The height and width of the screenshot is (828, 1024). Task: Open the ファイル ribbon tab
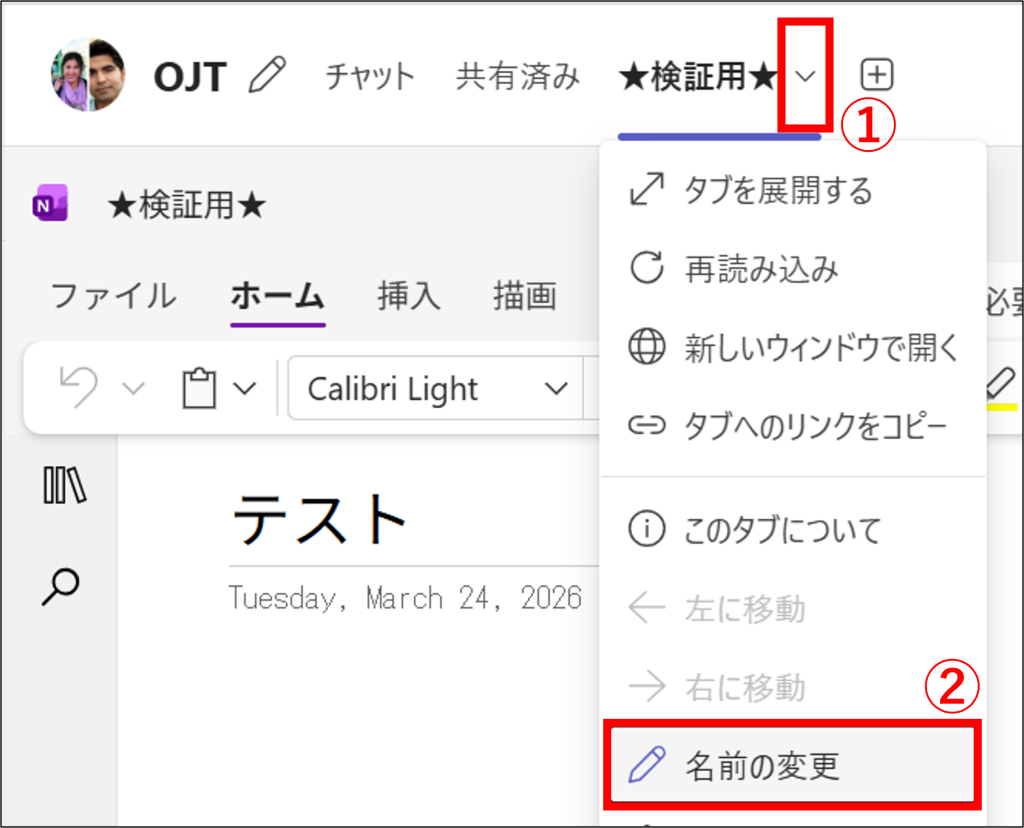click(113, 296)
